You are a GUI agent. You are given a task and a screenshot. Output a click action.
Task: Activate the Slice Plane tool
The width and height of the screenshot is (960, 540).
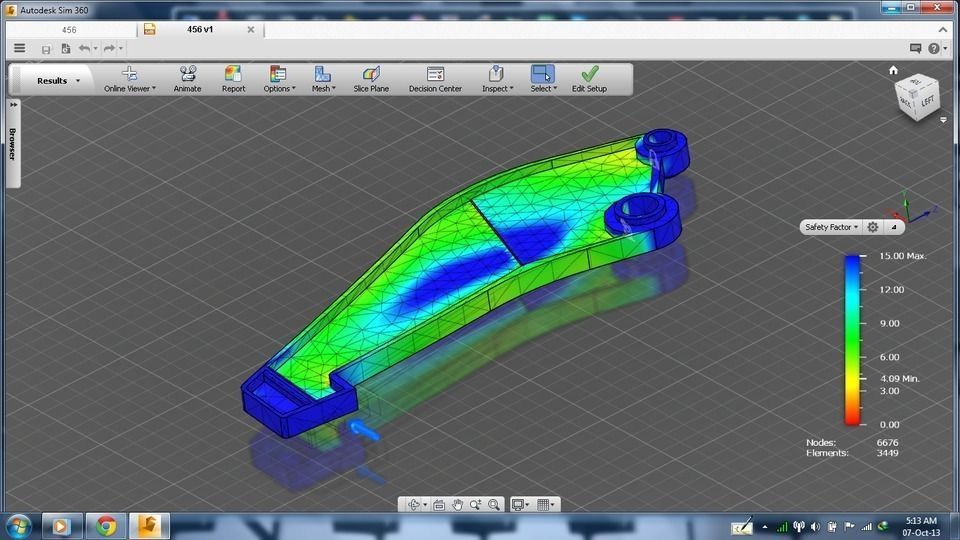tap(371, 80)
